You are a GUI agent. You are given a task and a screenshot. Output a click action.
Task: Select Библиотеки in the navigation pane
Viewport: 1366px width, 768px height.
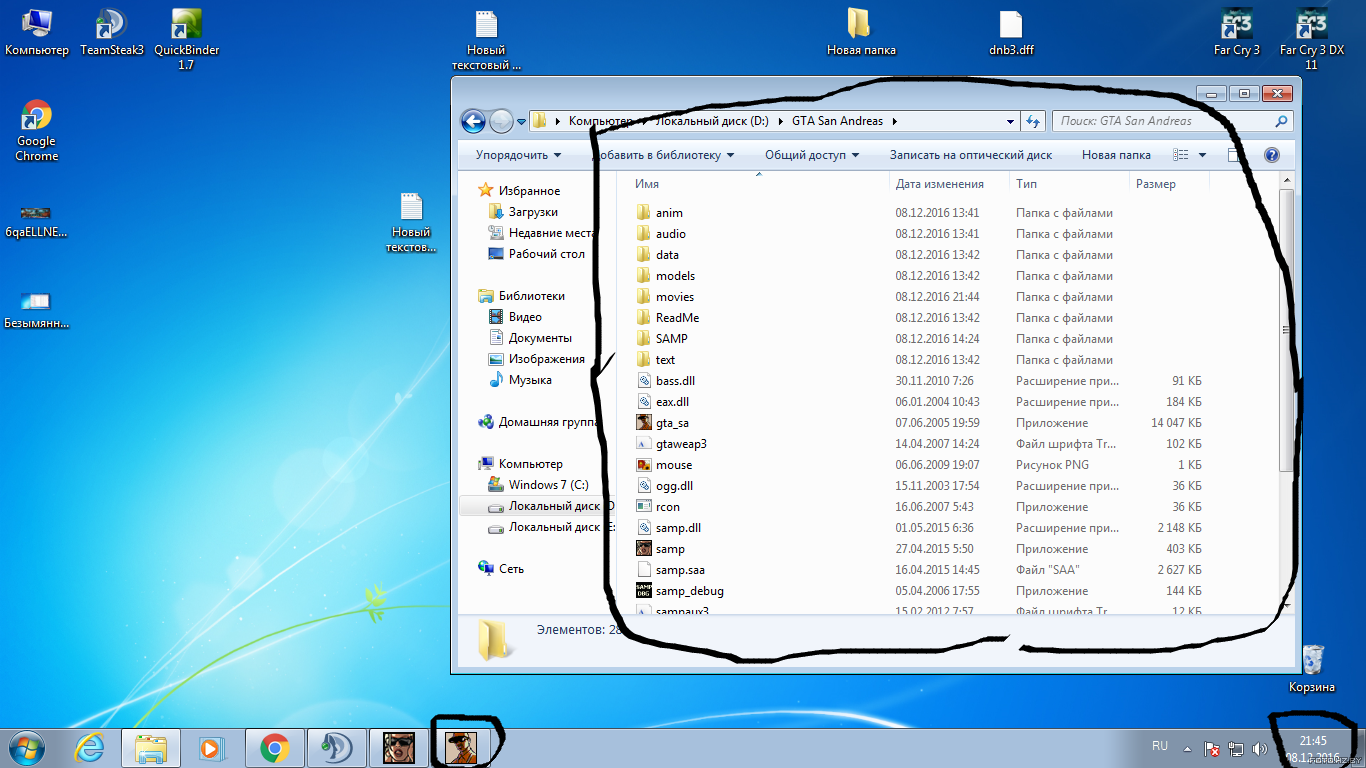[531, 296]
